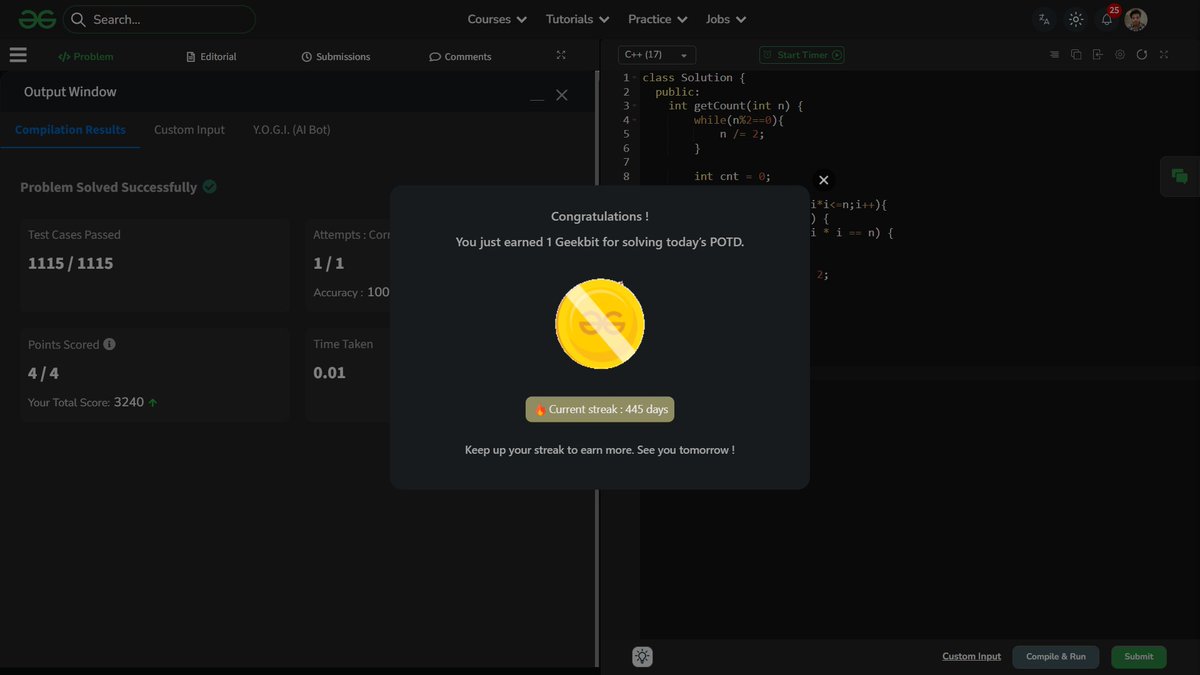This screenshot has width=1200, height=675.
Task: Click the total score 3240 value
Action: pyautogui.click(x=129, y=402)
